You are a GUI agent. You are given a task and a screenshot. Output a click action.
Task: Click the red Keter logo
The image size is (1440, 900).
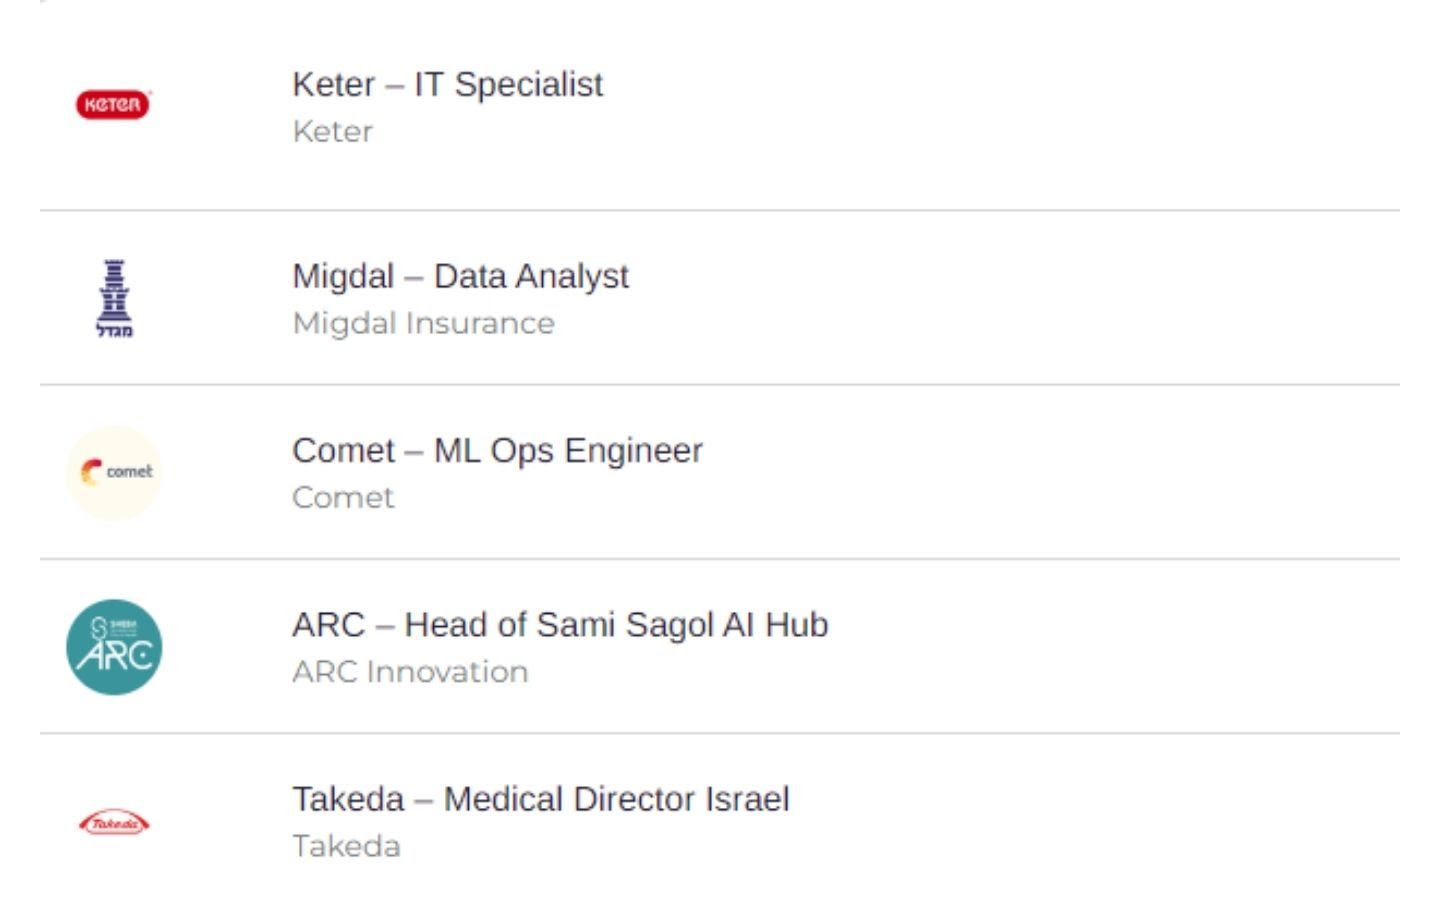click(113, 104)
